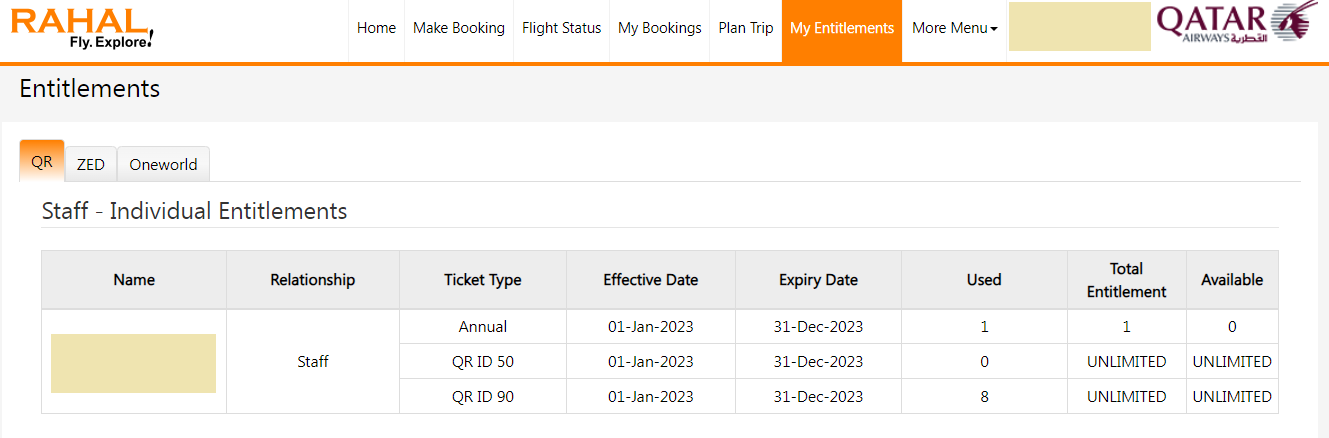This screenshot has height=438, width=1329.
Task: Select My Entitlements menu item
Action: click(x=842, y=28)
